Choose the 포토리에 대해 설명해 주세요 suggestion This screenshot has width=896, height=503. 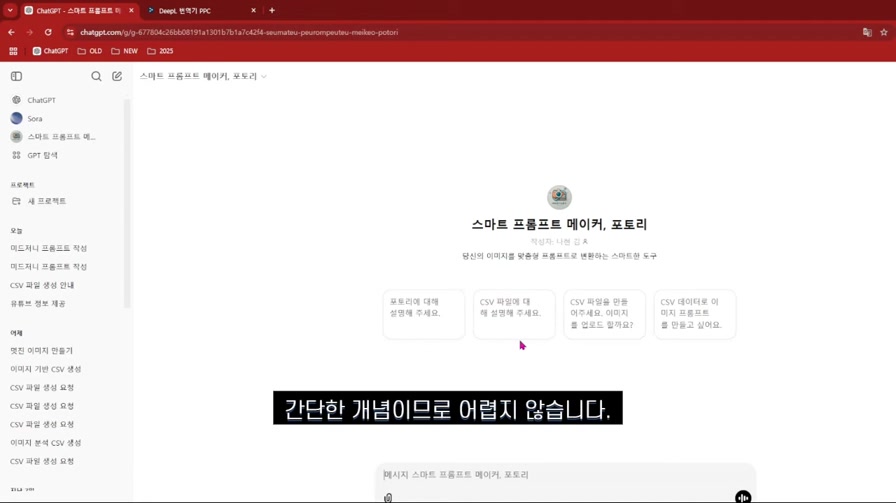423,314
